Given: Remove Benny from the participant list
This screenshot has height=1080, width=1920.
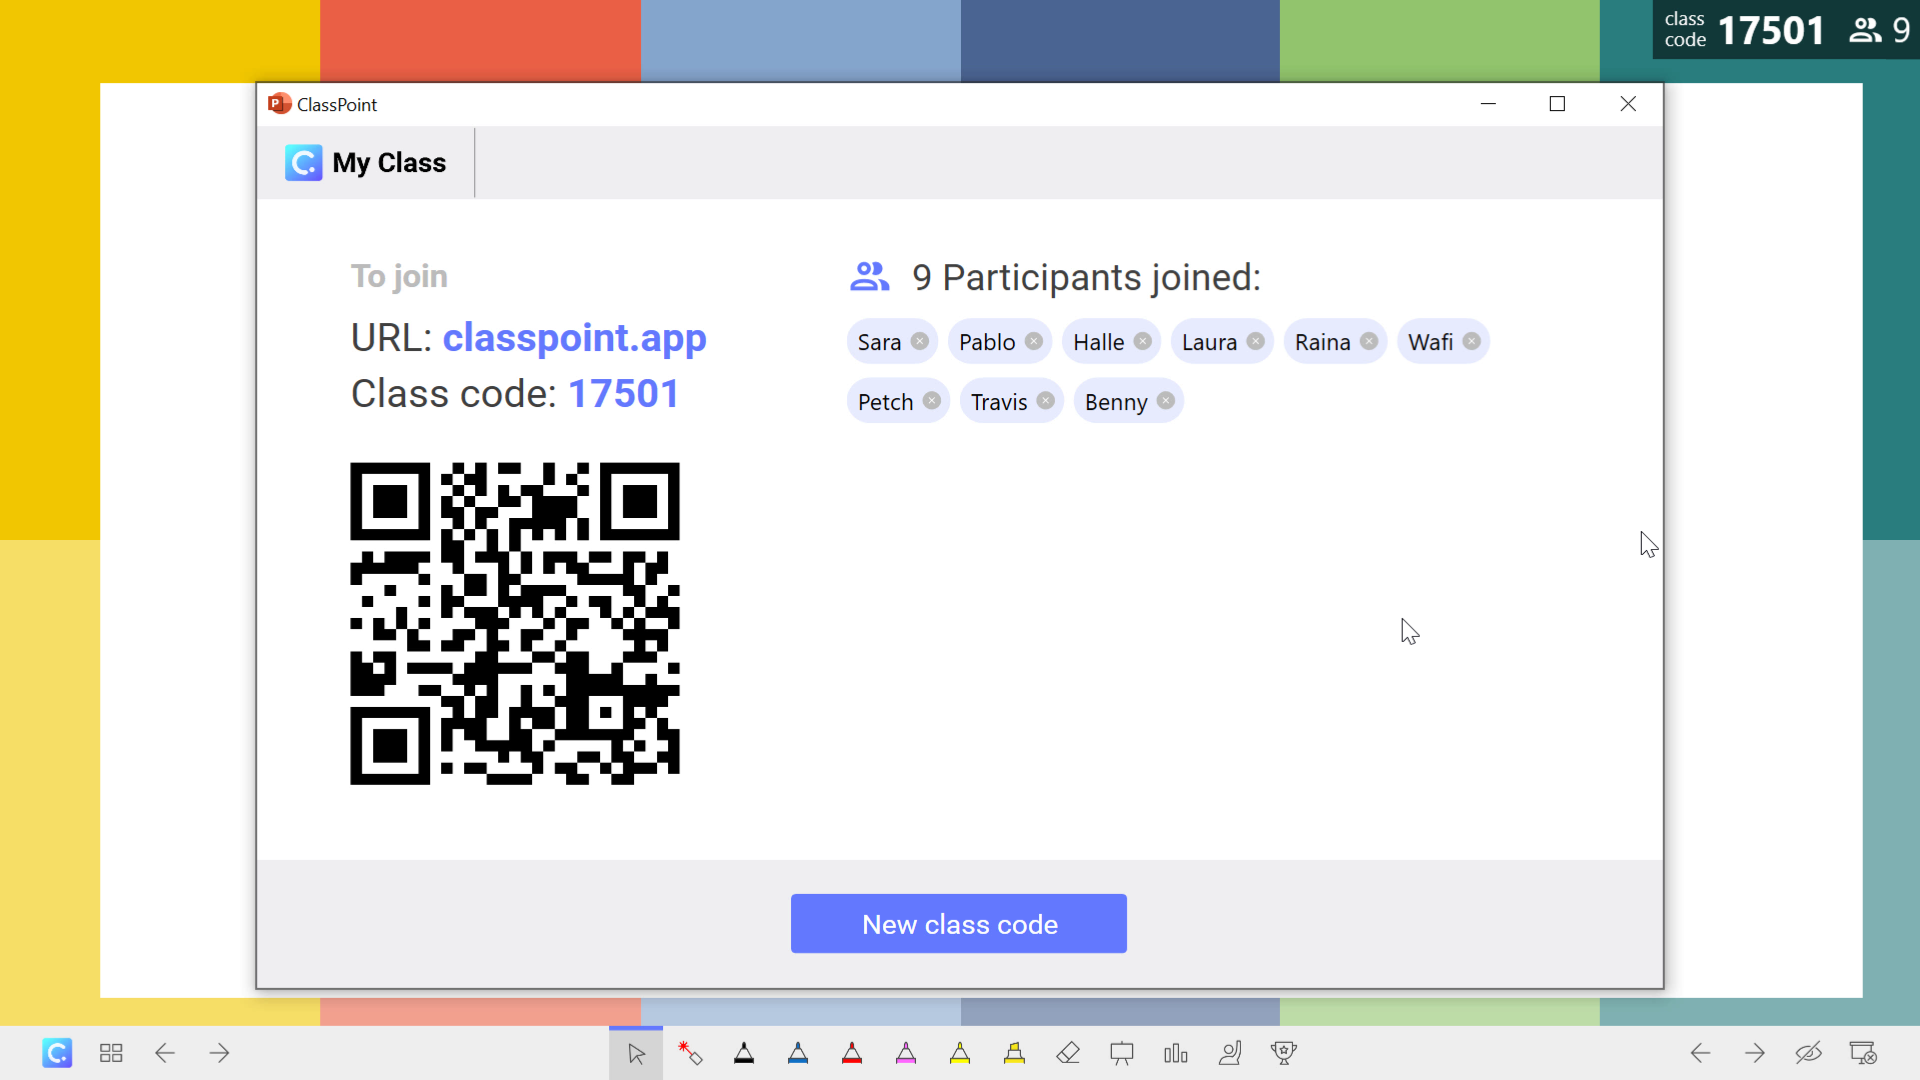Looking at the screenshot, I should (x=1166, y=401).
